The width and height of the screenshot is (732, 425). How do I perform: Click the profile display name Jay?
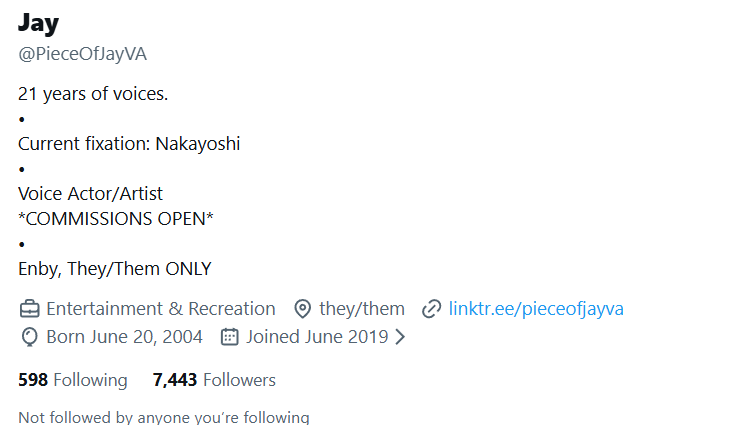point(38,22)
